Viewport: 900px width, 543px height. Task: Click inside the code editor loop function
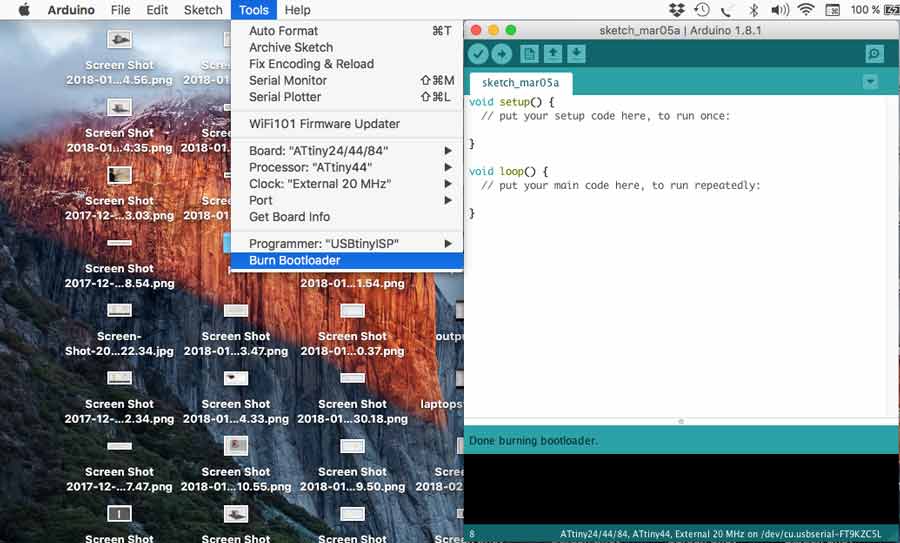click(620, 186)
